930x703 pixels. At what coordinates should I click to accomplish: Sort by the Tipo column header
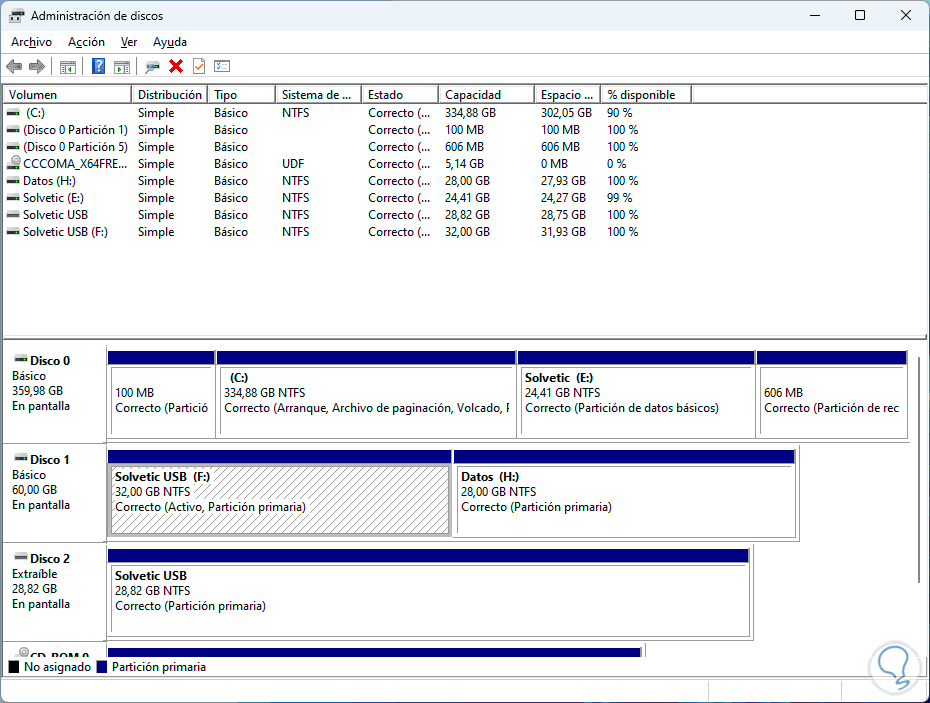click(241, 95)
